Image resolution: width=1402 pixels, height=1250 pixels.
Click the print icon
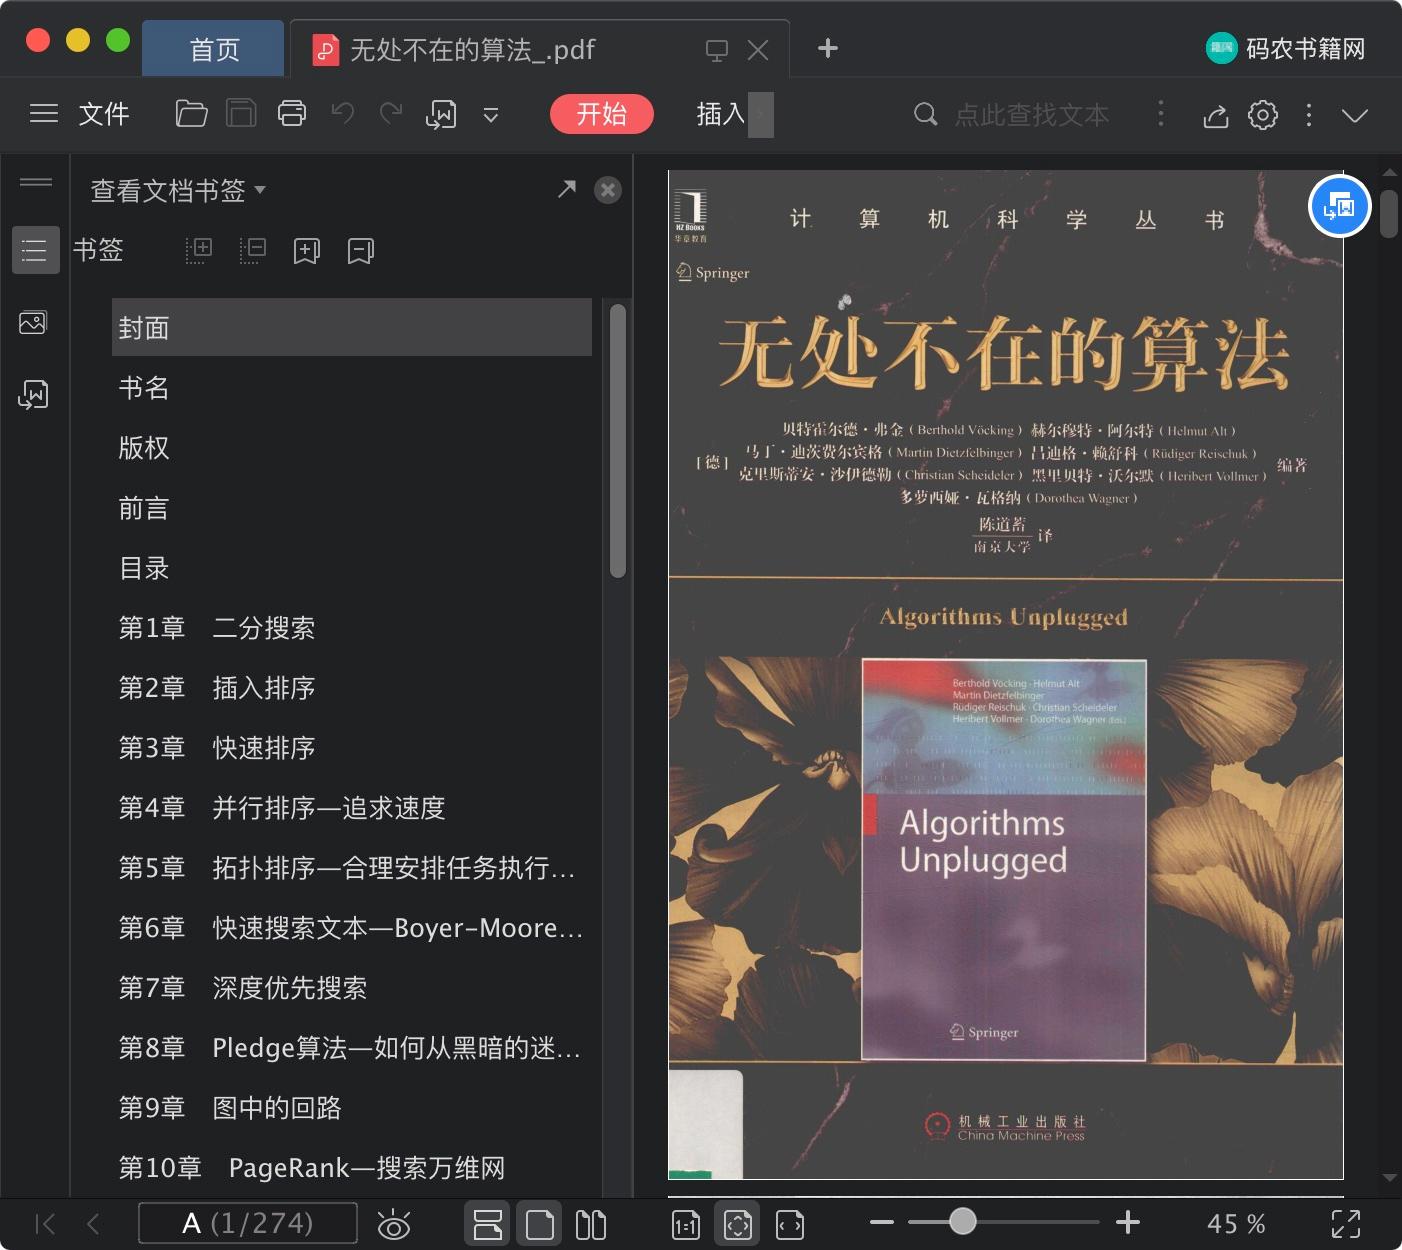(x=292, y=114)
